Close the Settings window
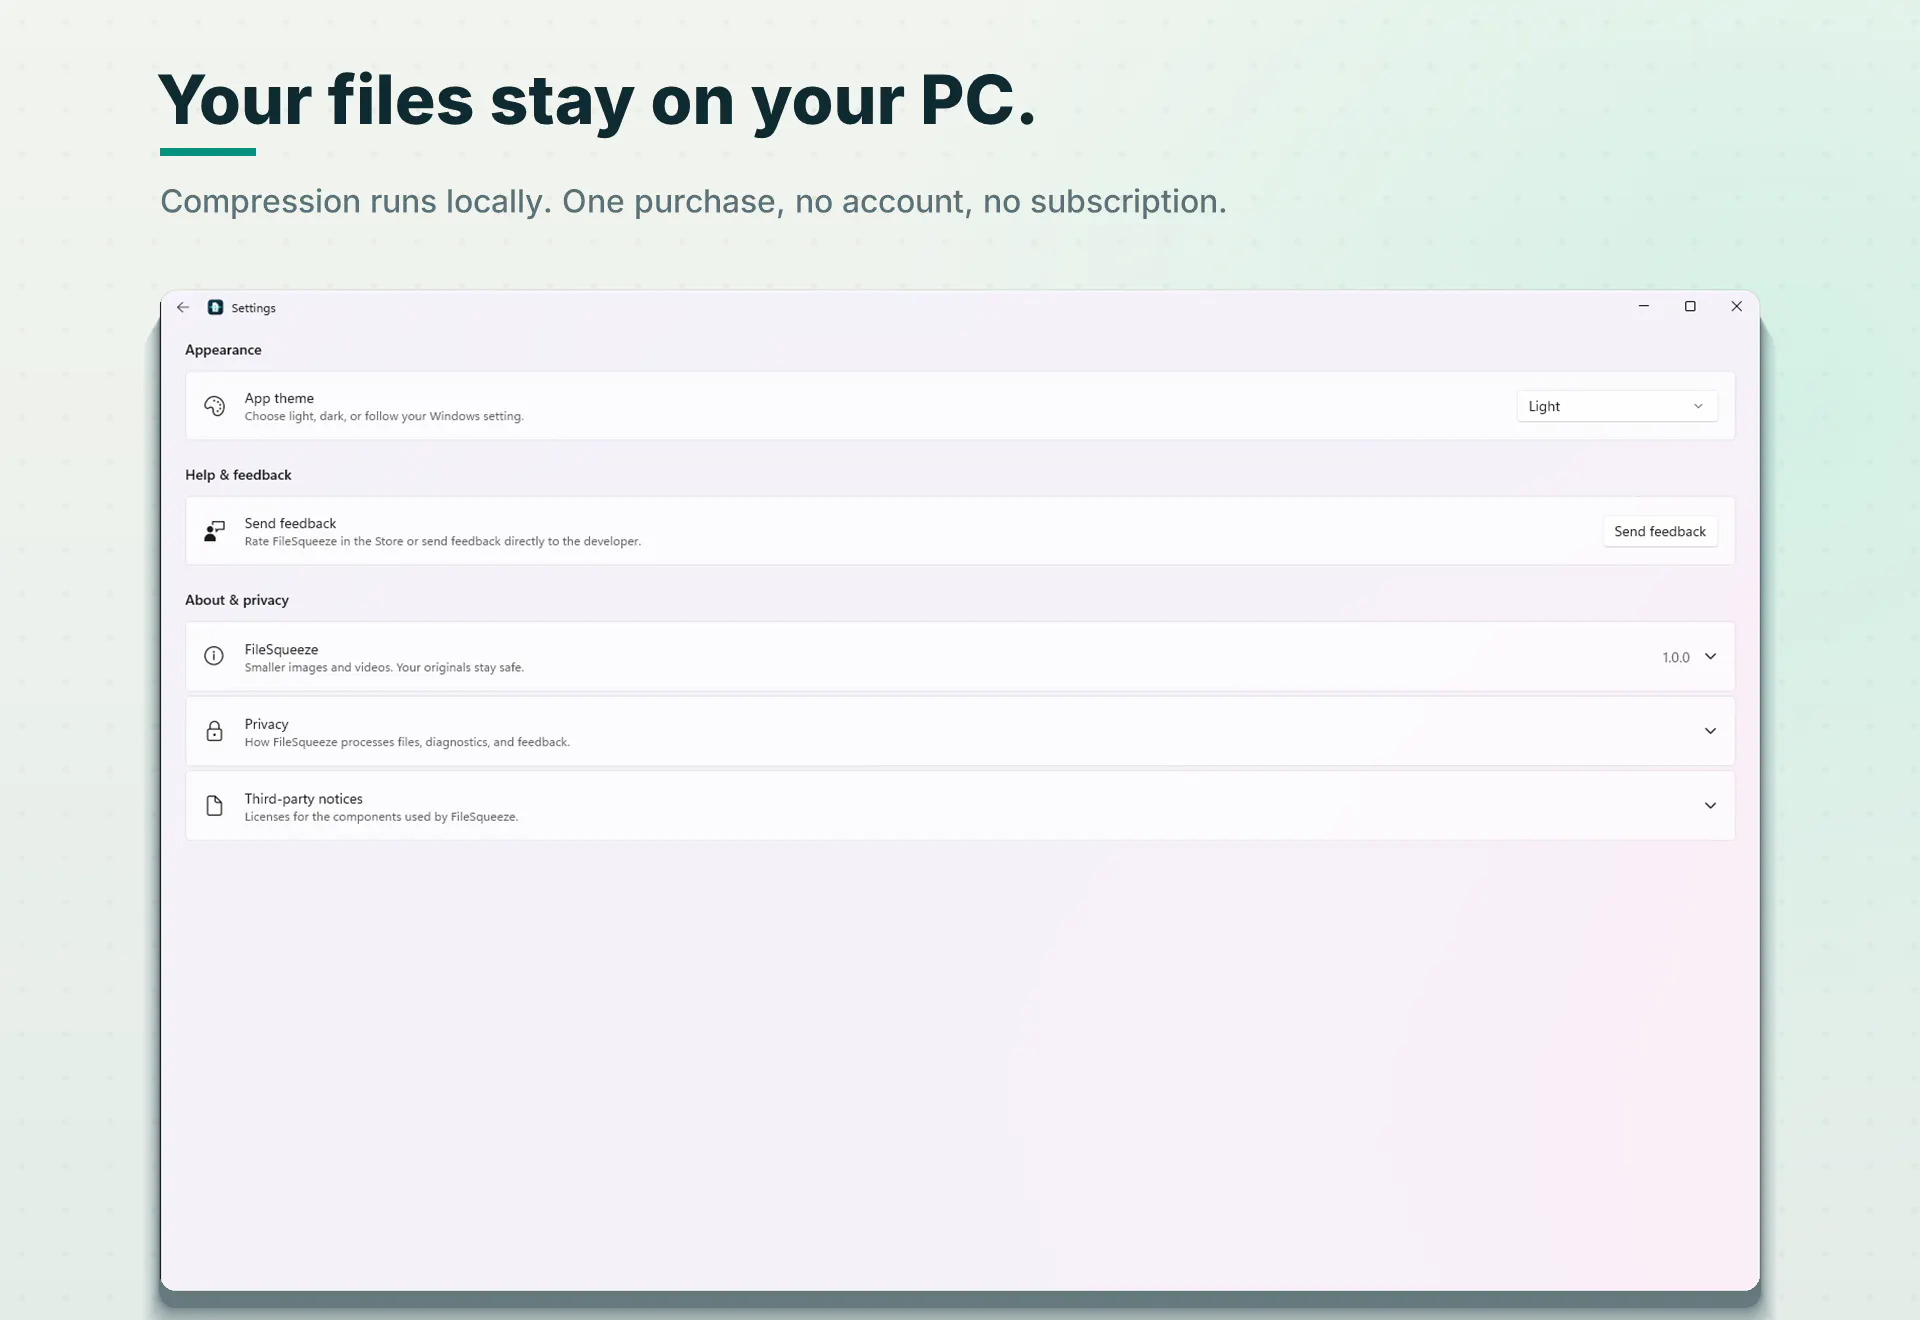This screenshot has width=1920, height=1320. pyautogui.click(x=1736, y=306)
